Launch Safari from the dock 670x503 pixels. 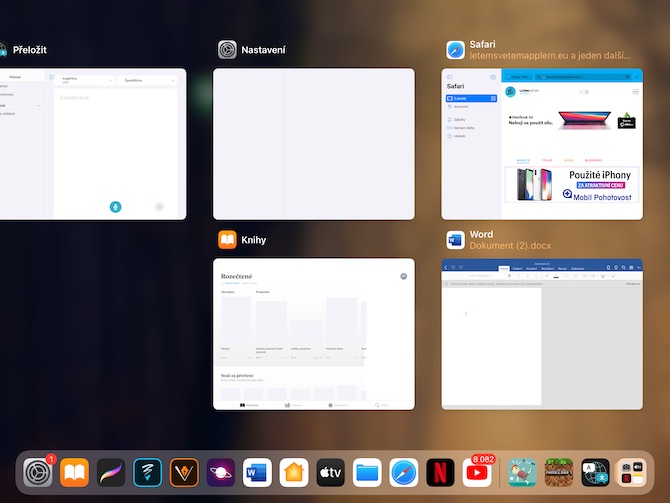click(x=404, y=473)
